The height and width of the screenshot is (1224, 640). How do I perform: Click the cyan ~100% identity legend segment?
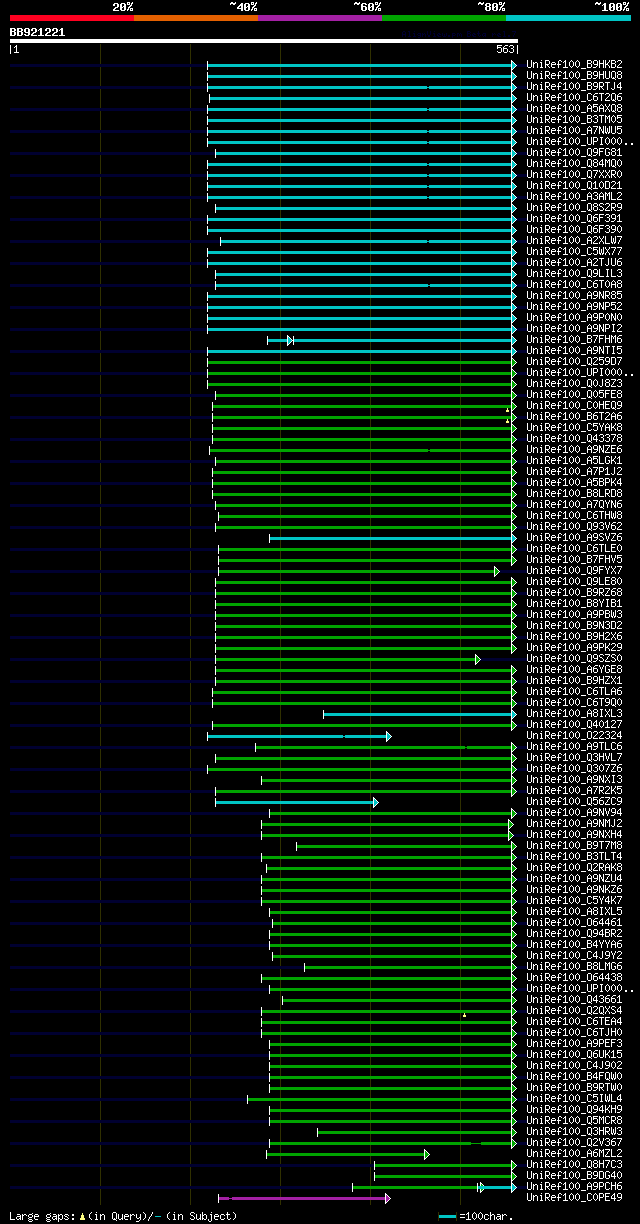coord(568,18)
